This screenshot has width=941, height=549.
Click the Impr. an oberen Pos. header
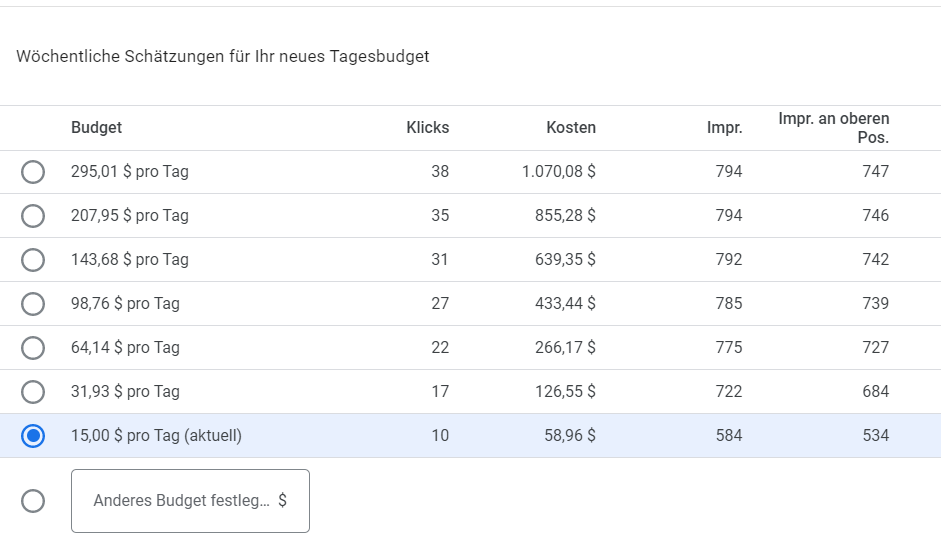pyautogui.click(x=834, y=128)
